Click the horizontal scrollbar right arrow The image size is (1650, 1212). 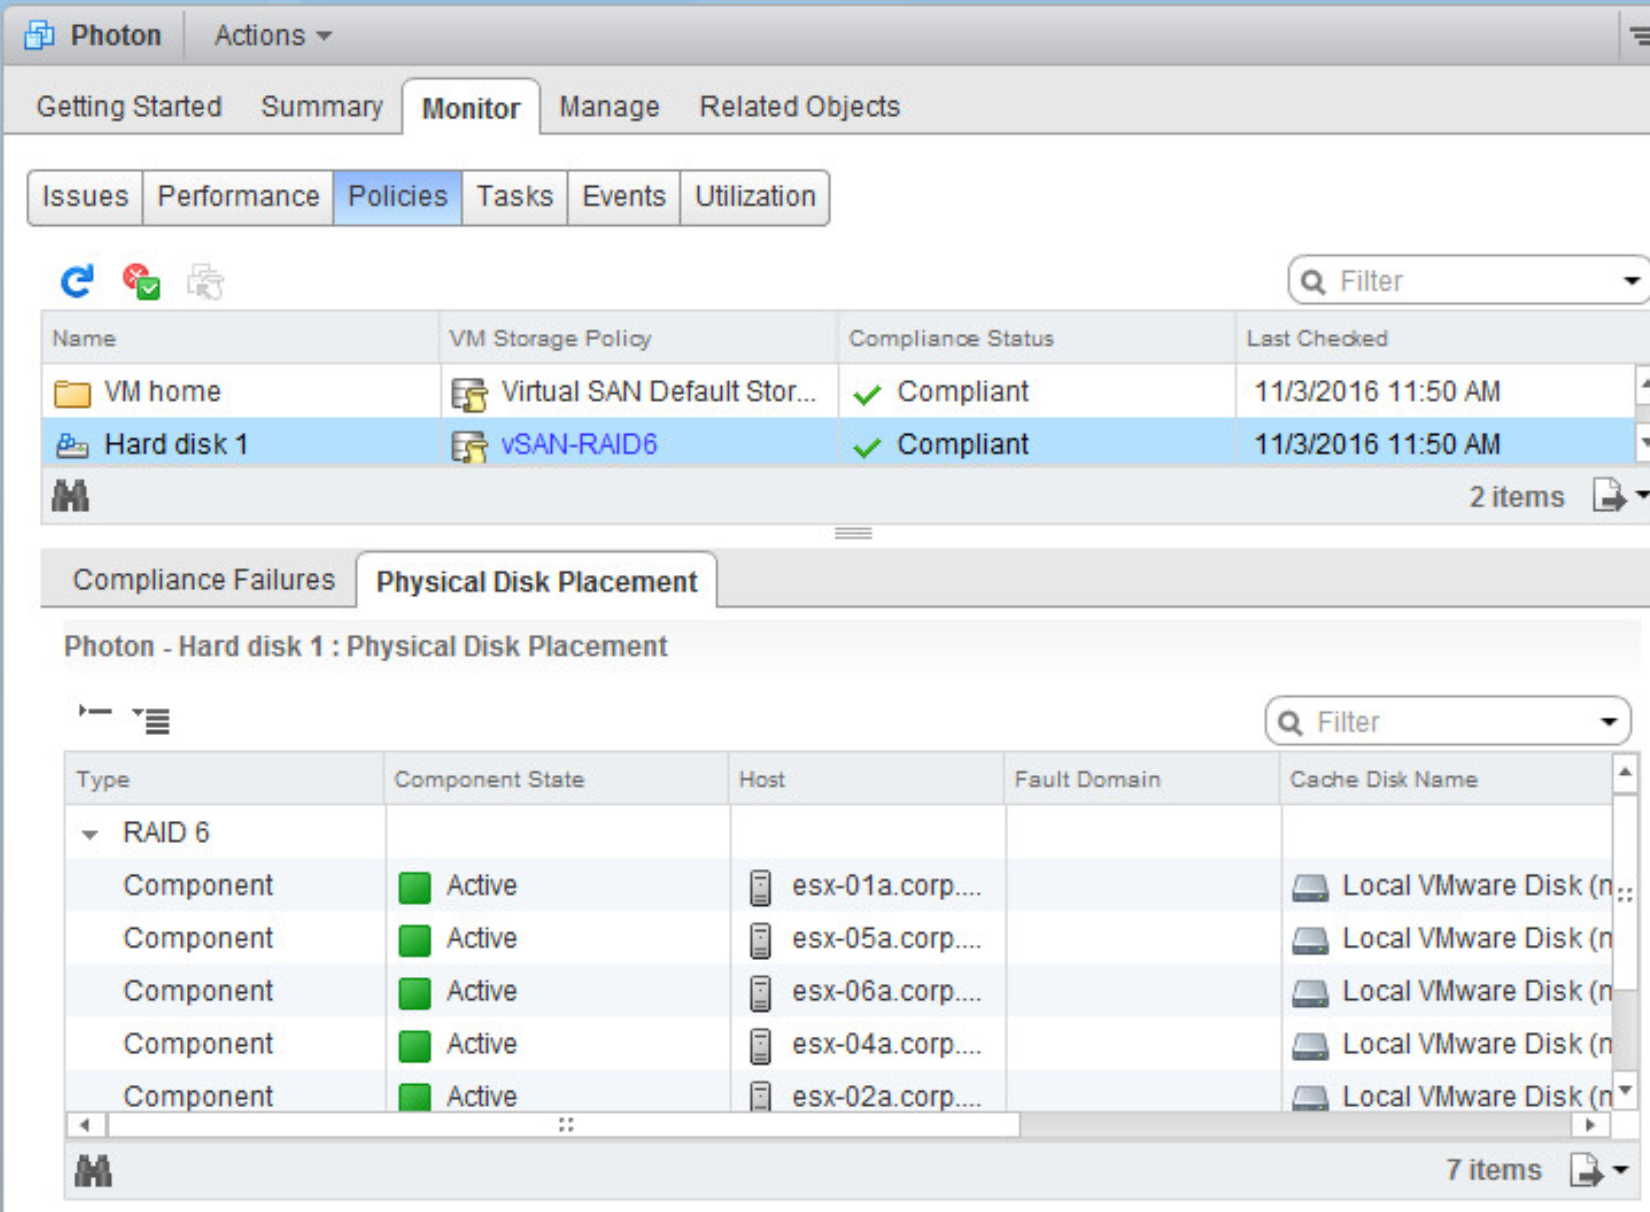[x=1589, y=1125]
